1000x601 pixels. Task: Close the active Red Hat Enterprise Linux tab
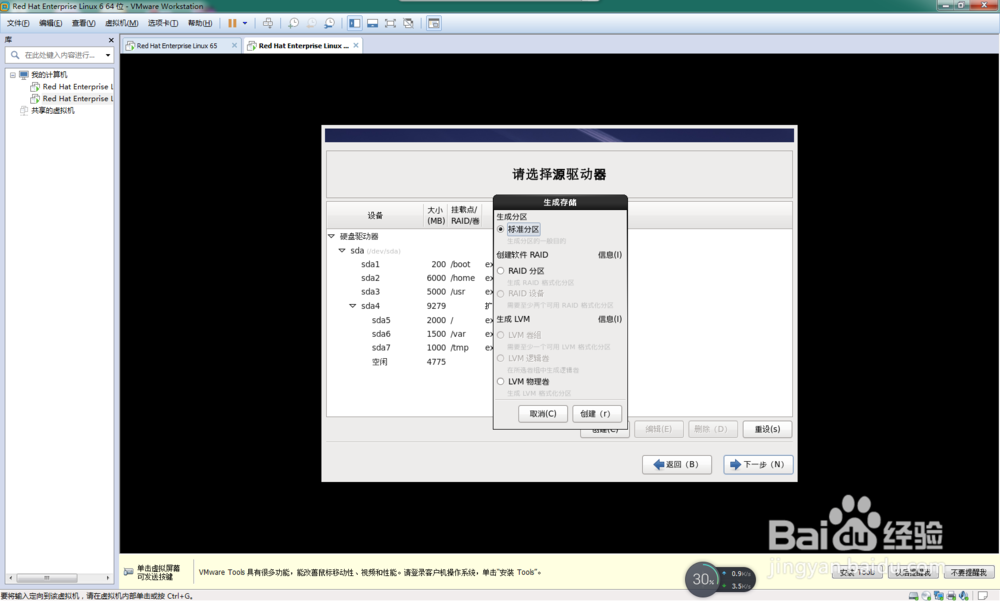[356, 45]
